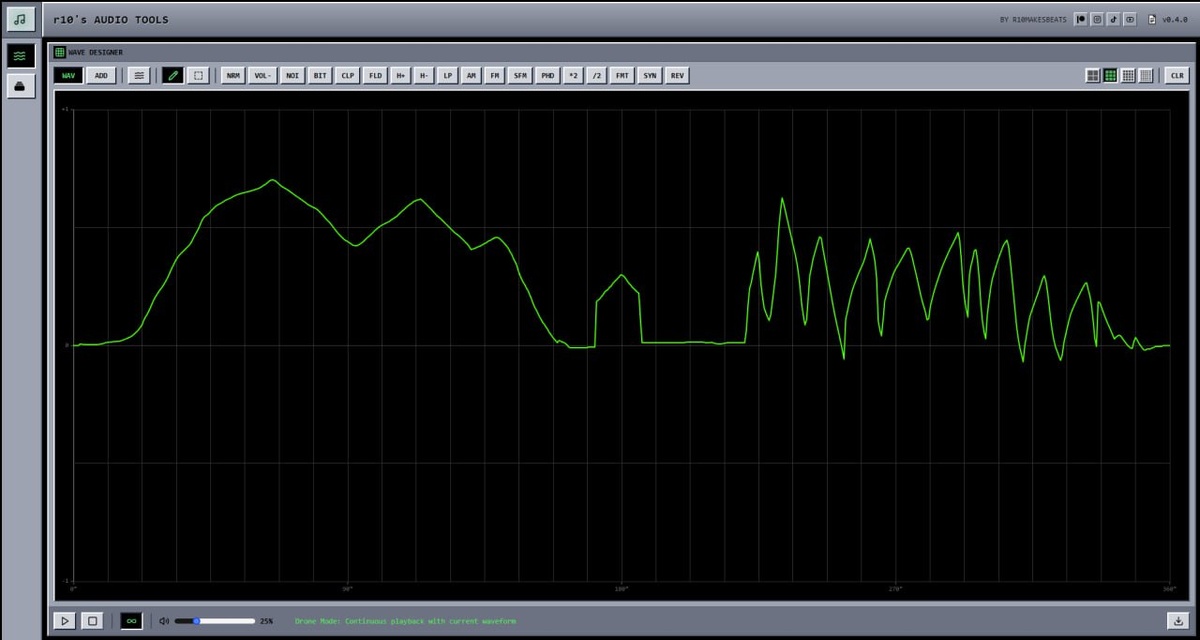
Task: Click the music note app logo icon
Action: (20, 19)
